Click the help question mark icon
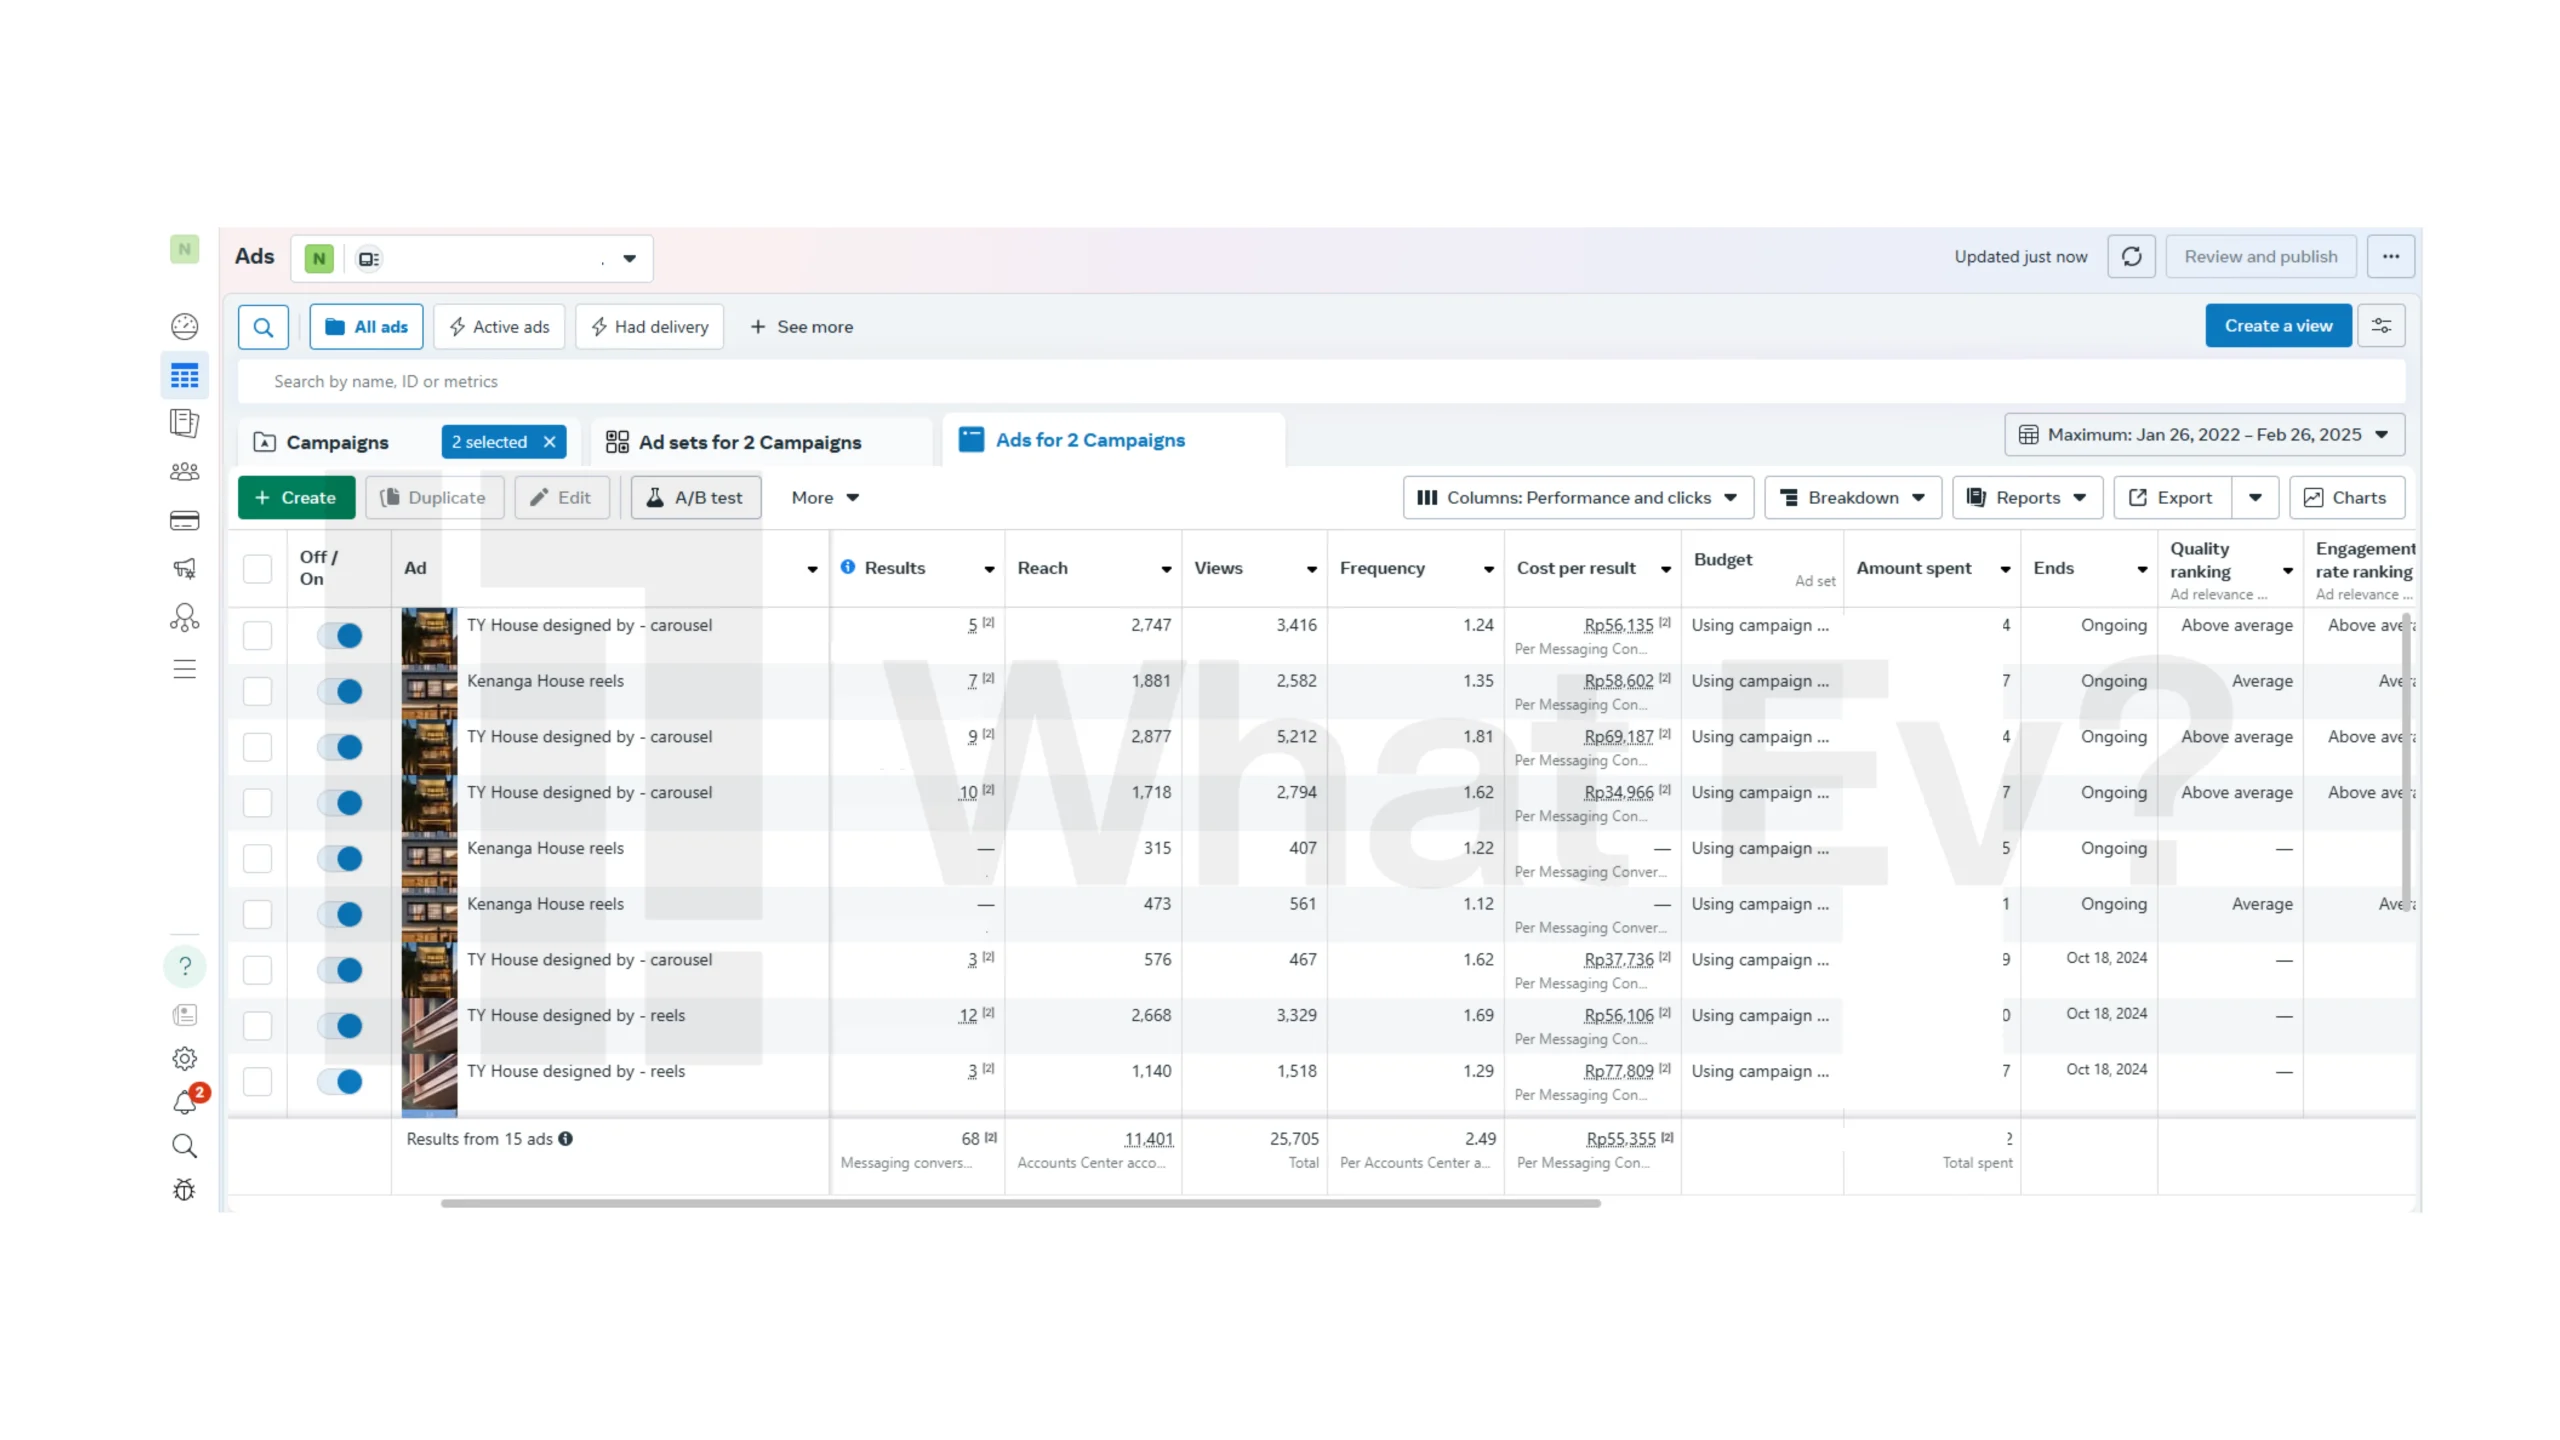The width and height of the screenshot is (2560, 1440). pos(185,966)
